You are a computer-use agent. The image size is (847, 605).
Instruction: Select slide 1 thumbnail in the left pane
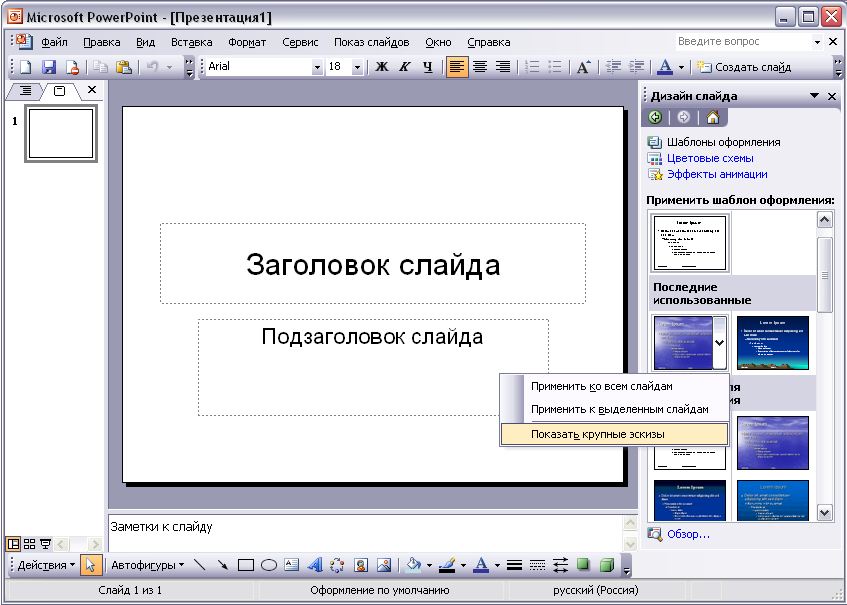(x=61, y=134)
